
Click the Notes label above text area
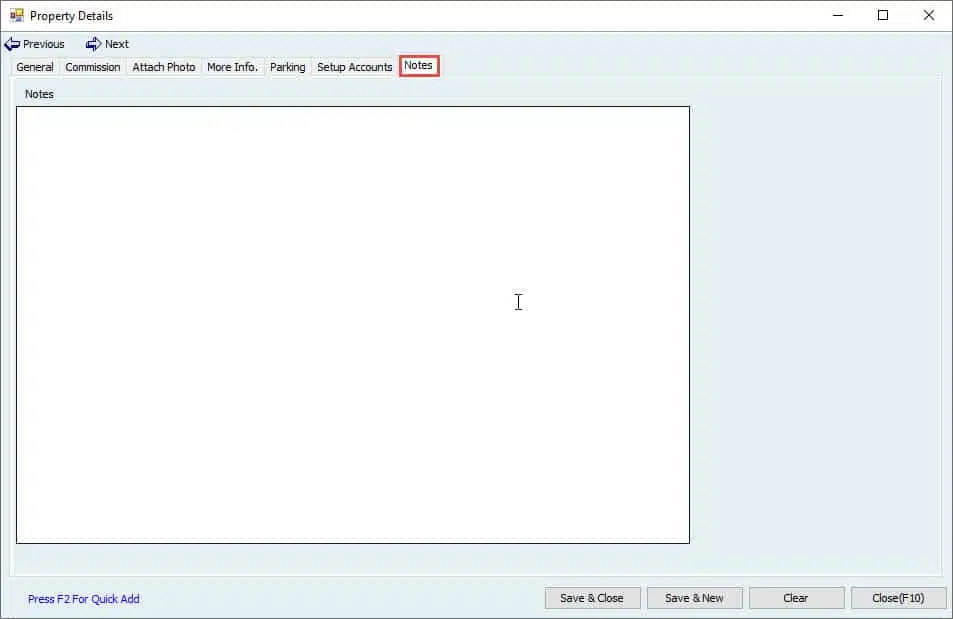[39, 94]
